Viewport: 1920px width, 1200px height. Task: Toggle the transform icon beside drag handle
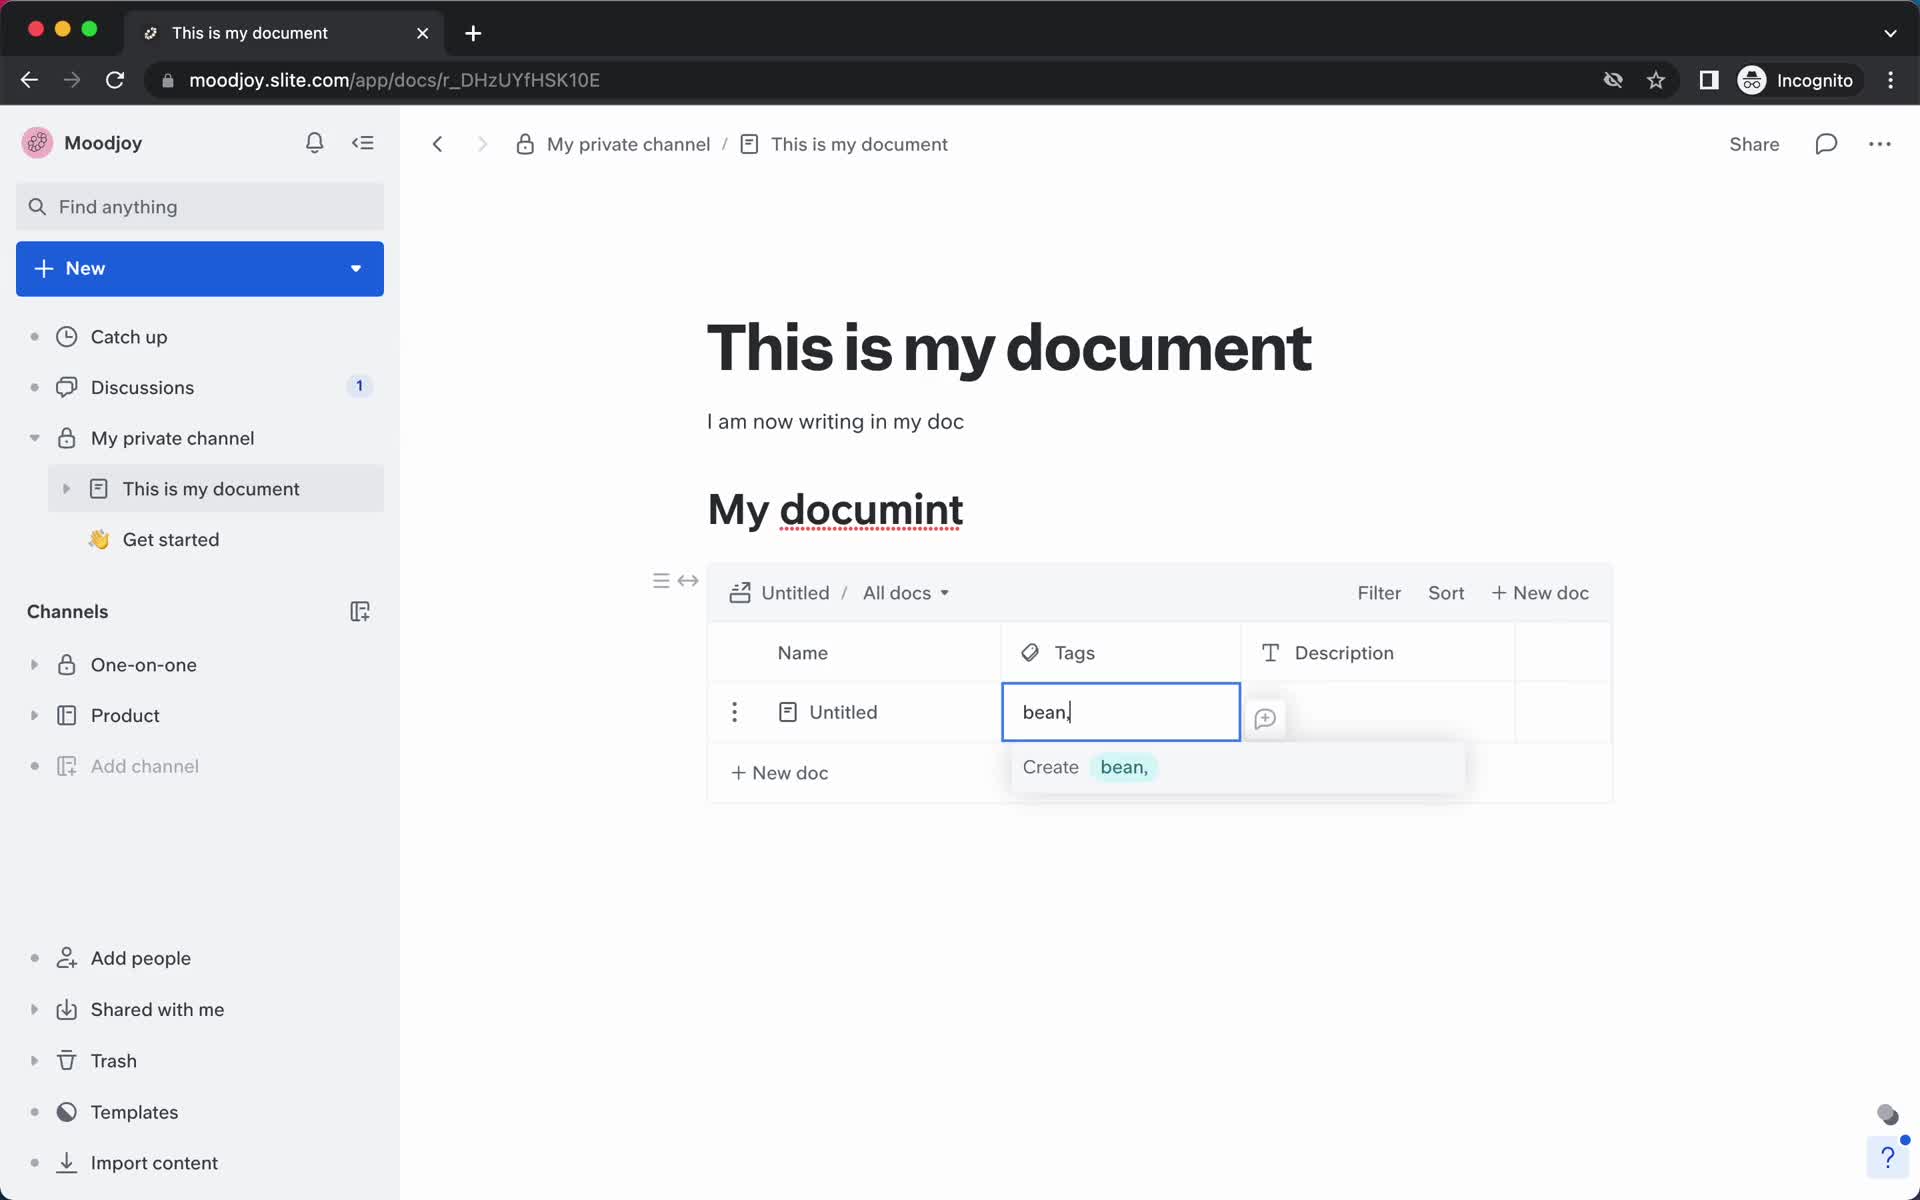point(688,581)
